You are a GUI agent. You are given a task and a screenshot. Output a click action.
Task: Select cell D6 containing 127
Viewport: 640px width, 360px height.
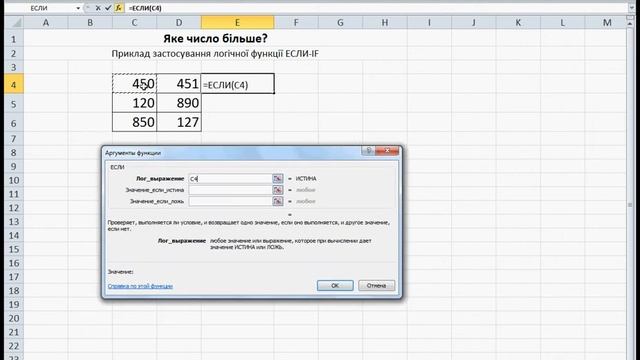point(179,122)
